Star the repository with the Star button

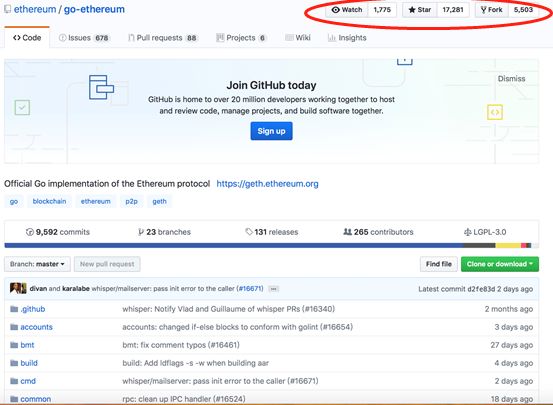click(420, 10)
